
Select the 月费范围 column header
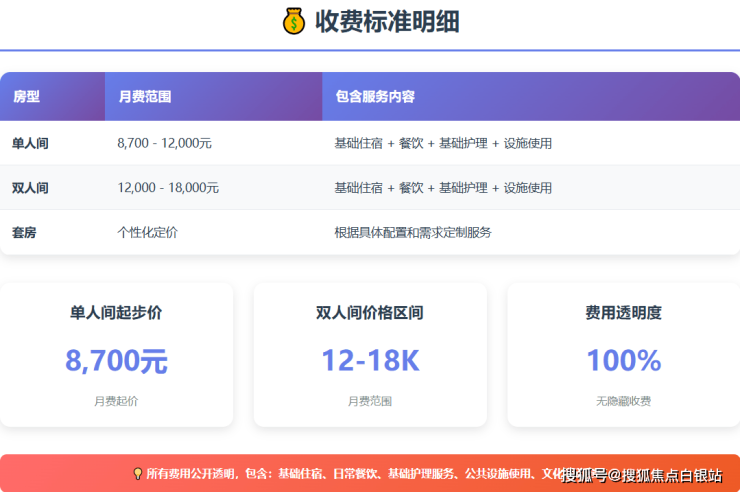[145, 97]
